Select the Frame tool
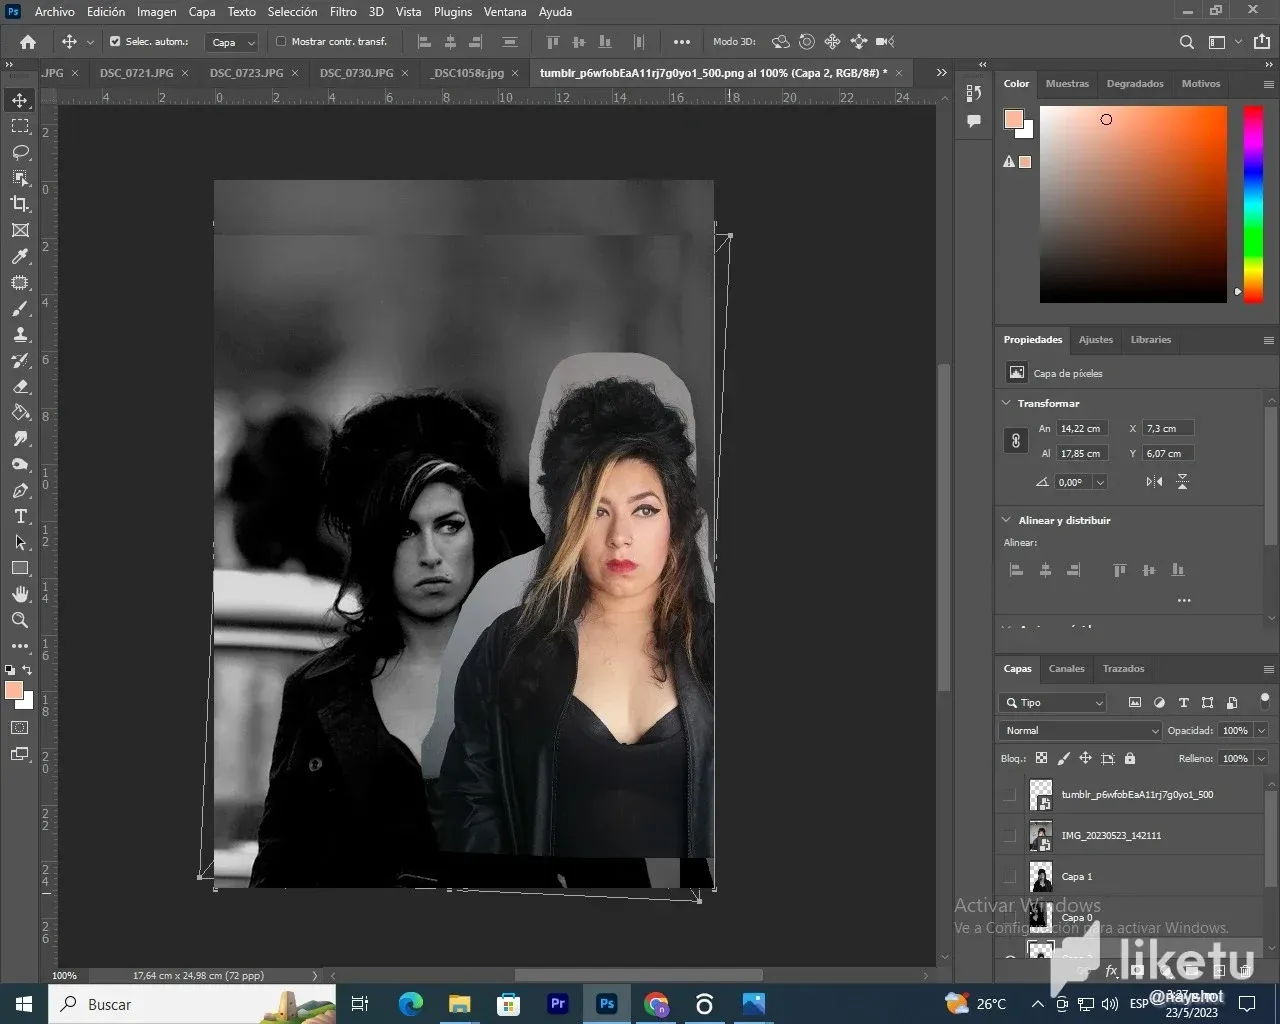Image resolution: width=1280 pixels, height=1024 pixels. (20, 230)
